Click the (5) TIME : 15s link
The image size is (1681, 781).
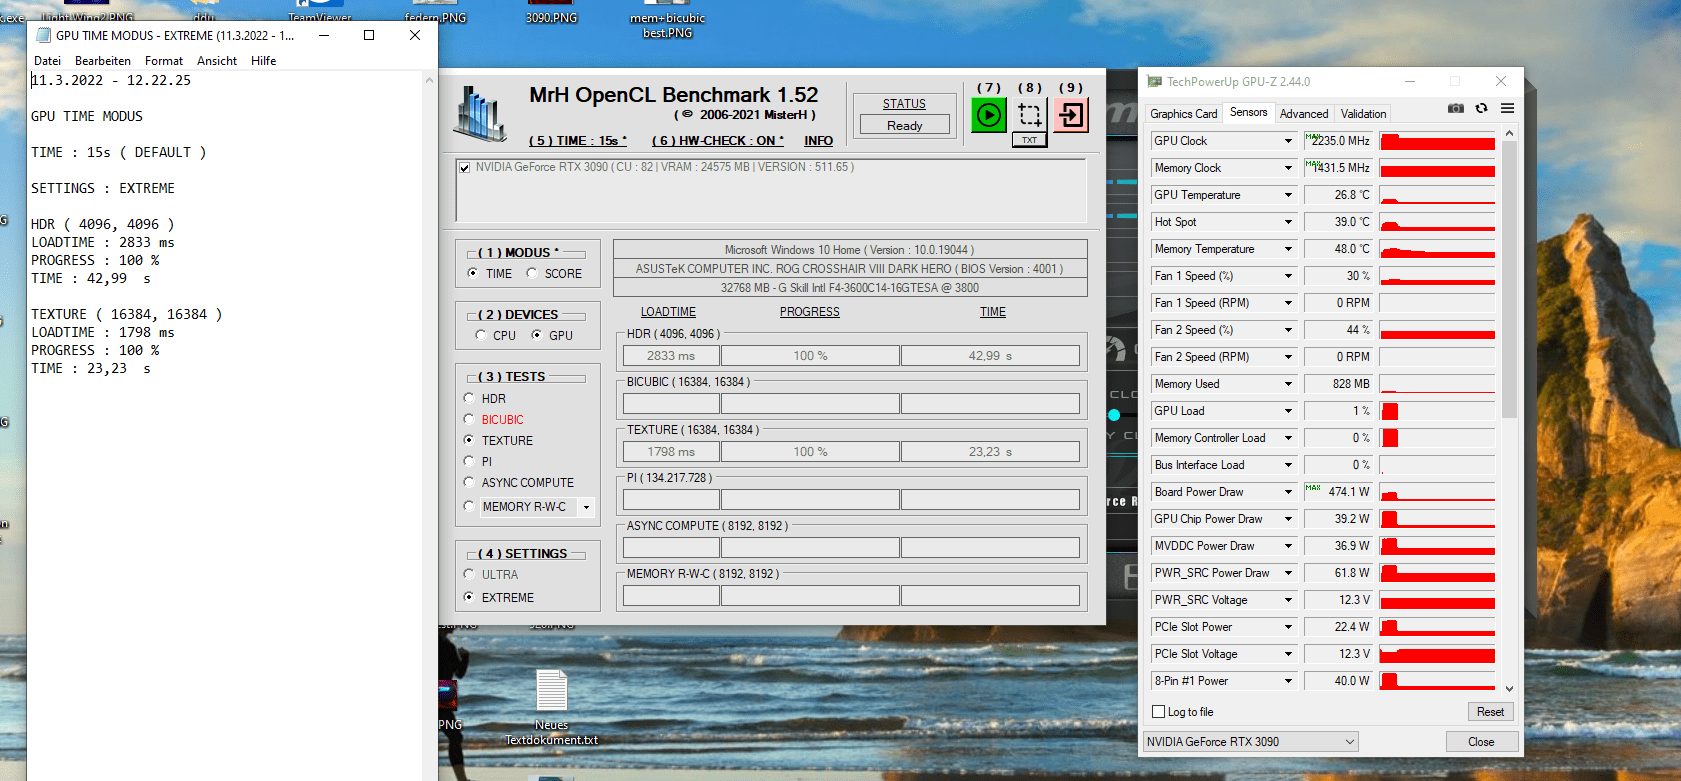click(578, 141)
